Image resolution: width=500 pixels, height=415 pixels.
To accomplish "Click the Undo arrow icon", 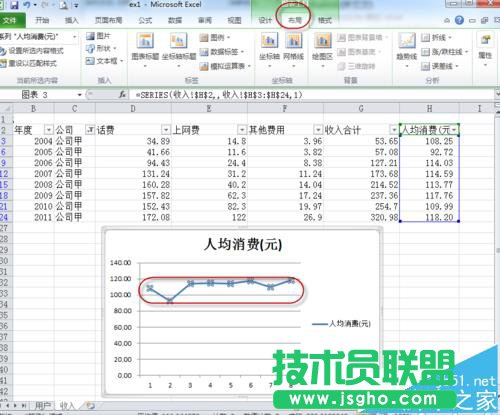I will coord(27,5).
